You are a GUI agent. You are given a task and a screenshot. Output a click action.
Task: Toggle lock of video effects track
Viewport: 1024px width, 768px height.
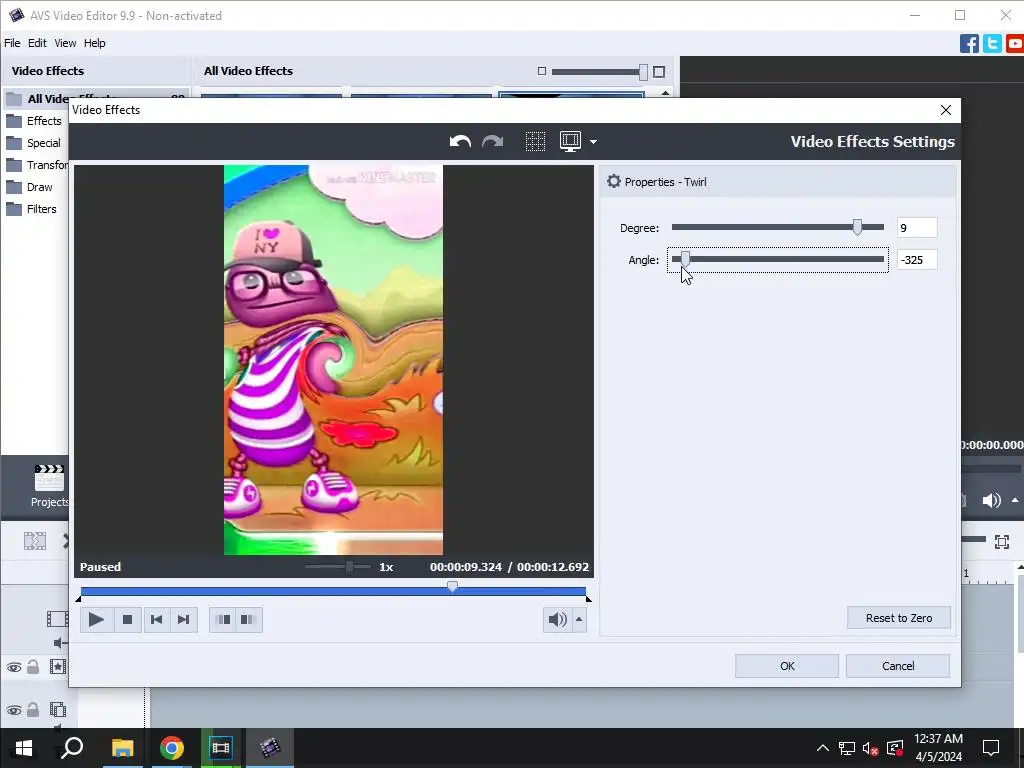click(33, 667)
